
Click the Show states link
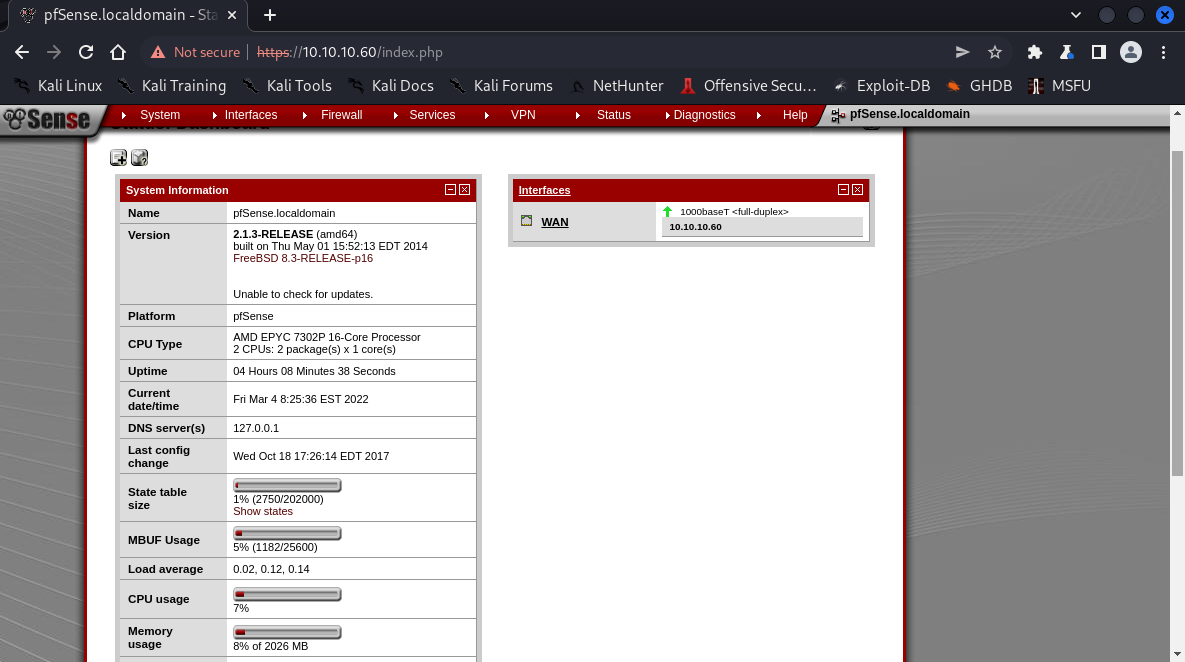tap(263, 511)
